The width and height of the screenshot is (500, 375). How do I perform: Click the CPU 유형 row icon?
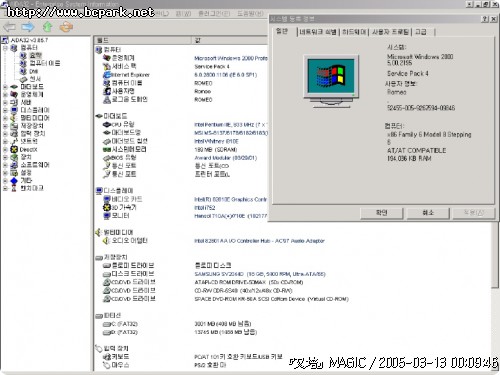pos(107,124)
